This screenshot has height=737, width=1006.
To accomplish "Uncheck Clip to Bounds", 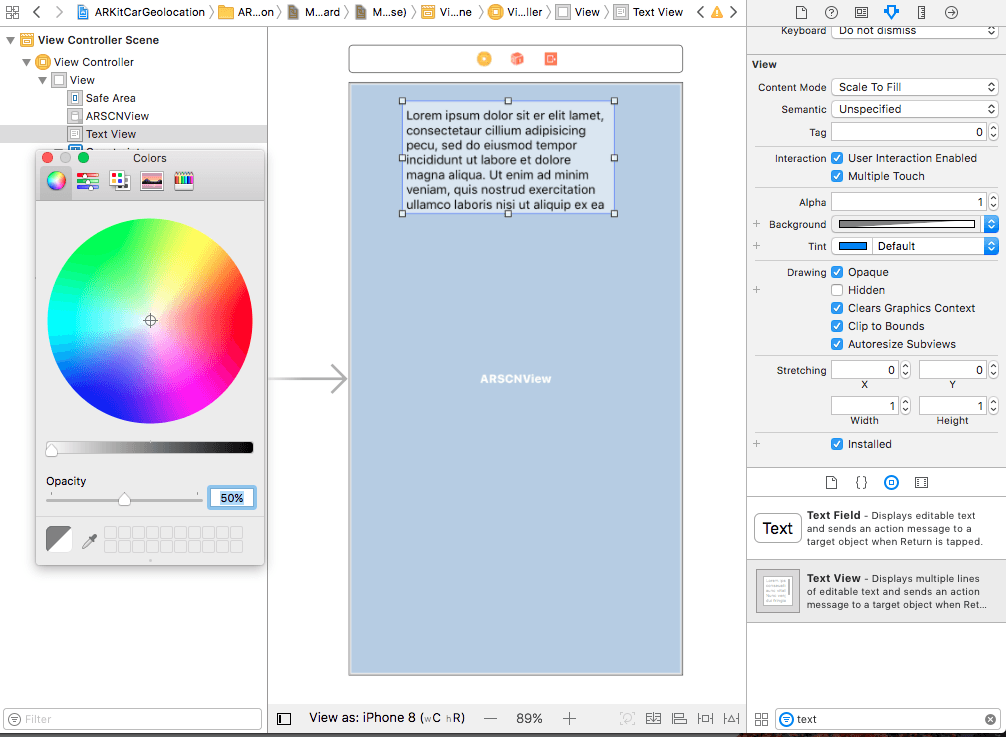I will 838,326.
